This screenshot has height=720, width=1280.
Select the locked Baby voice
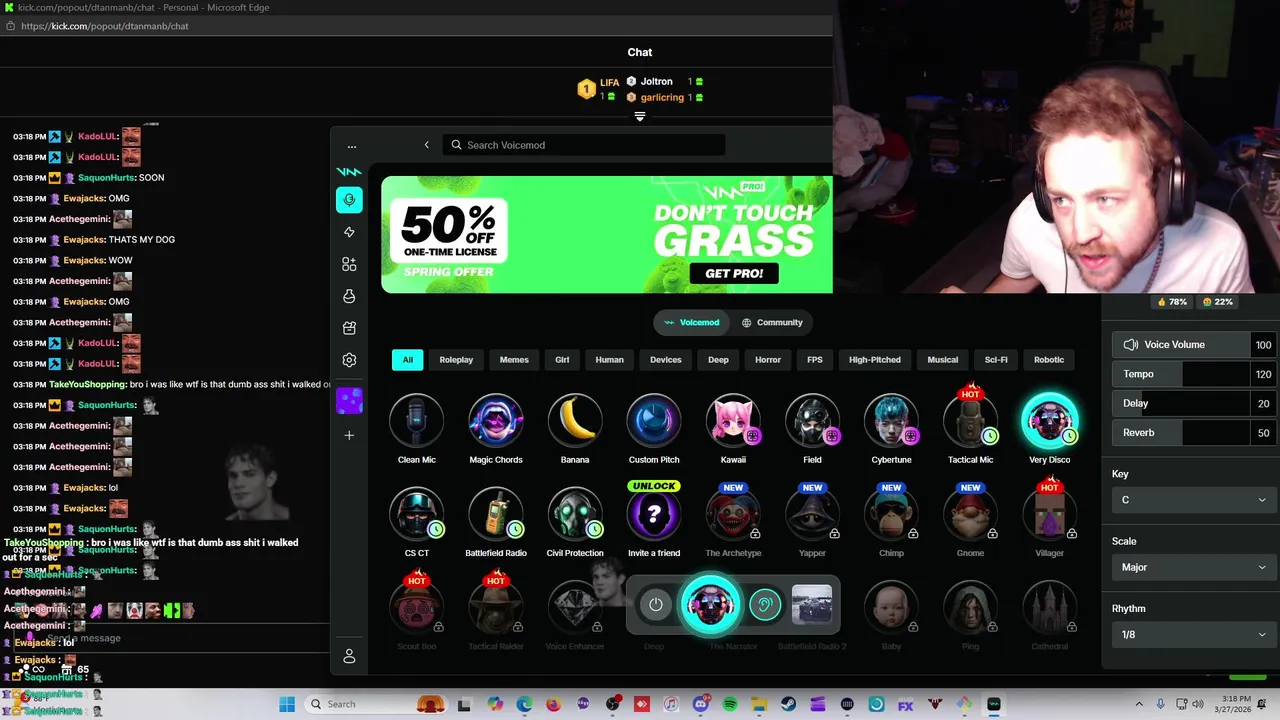click(891, 607)
